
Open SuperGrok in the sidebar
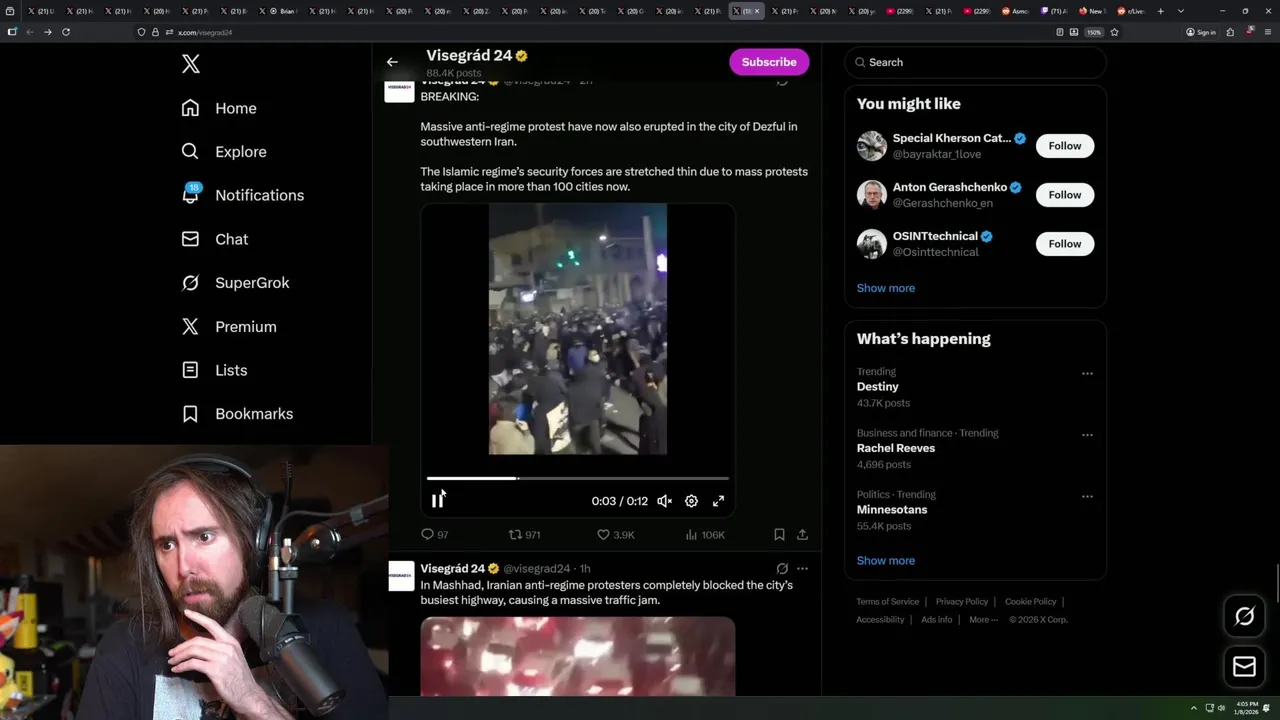coord(235,283)
